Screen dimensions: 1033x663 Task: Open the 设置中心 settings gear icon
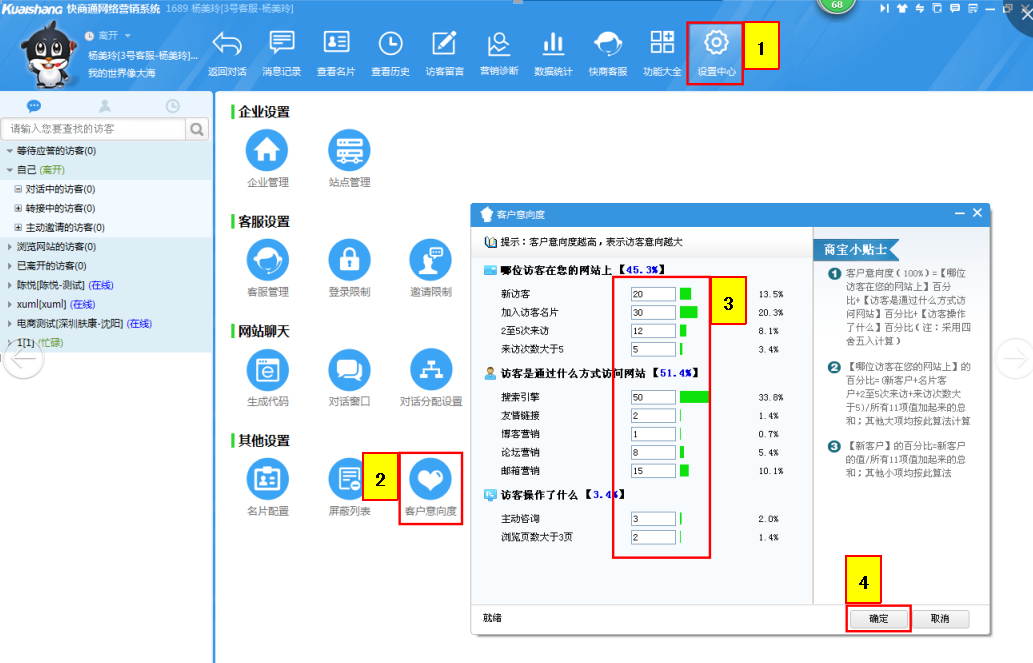point(715,45)
